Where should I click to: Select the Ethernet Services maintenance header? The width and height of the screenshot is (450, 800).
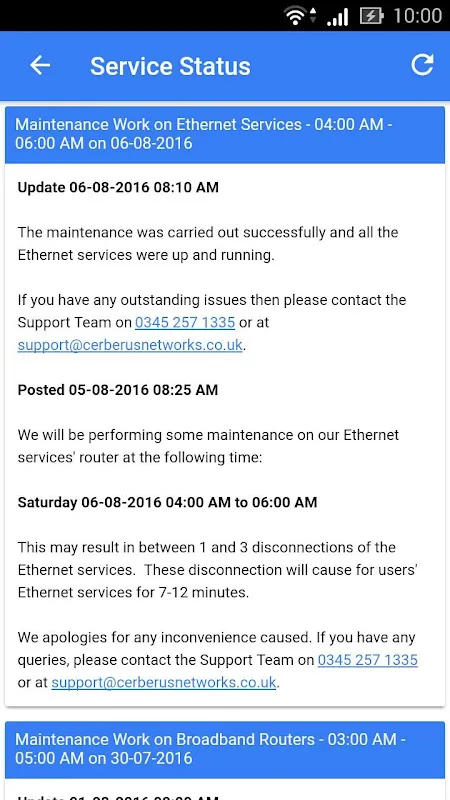(225, 135)
